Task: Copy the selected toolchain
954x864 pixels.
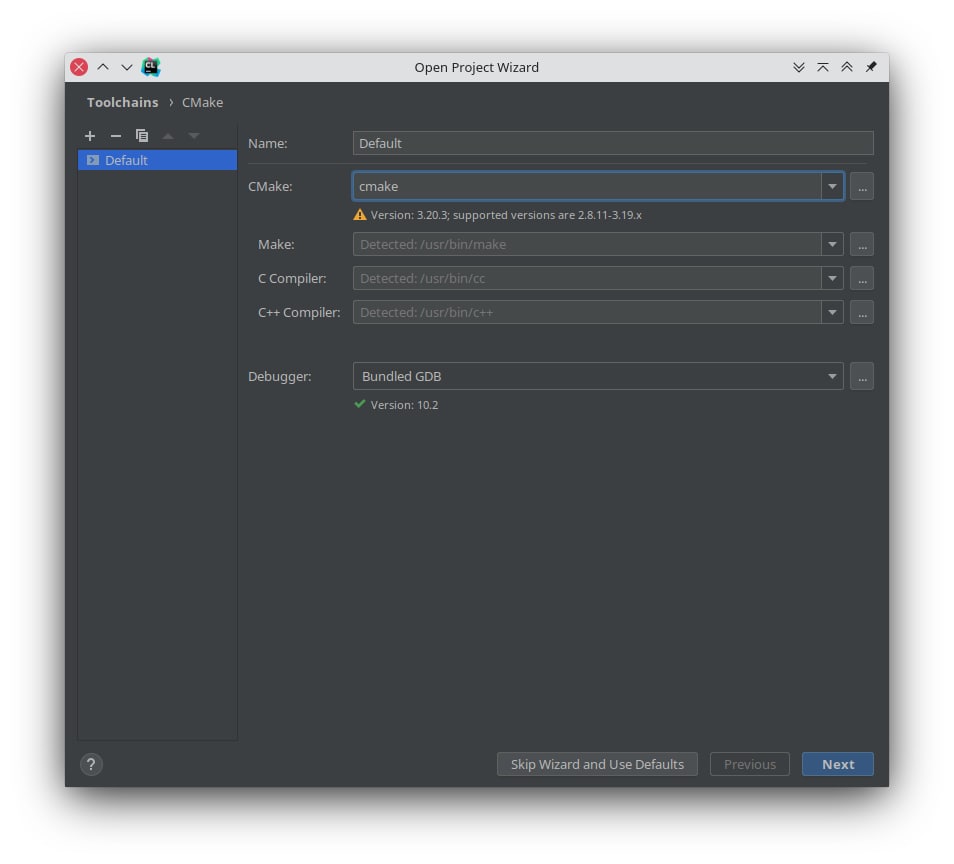Action: [142, 136]
